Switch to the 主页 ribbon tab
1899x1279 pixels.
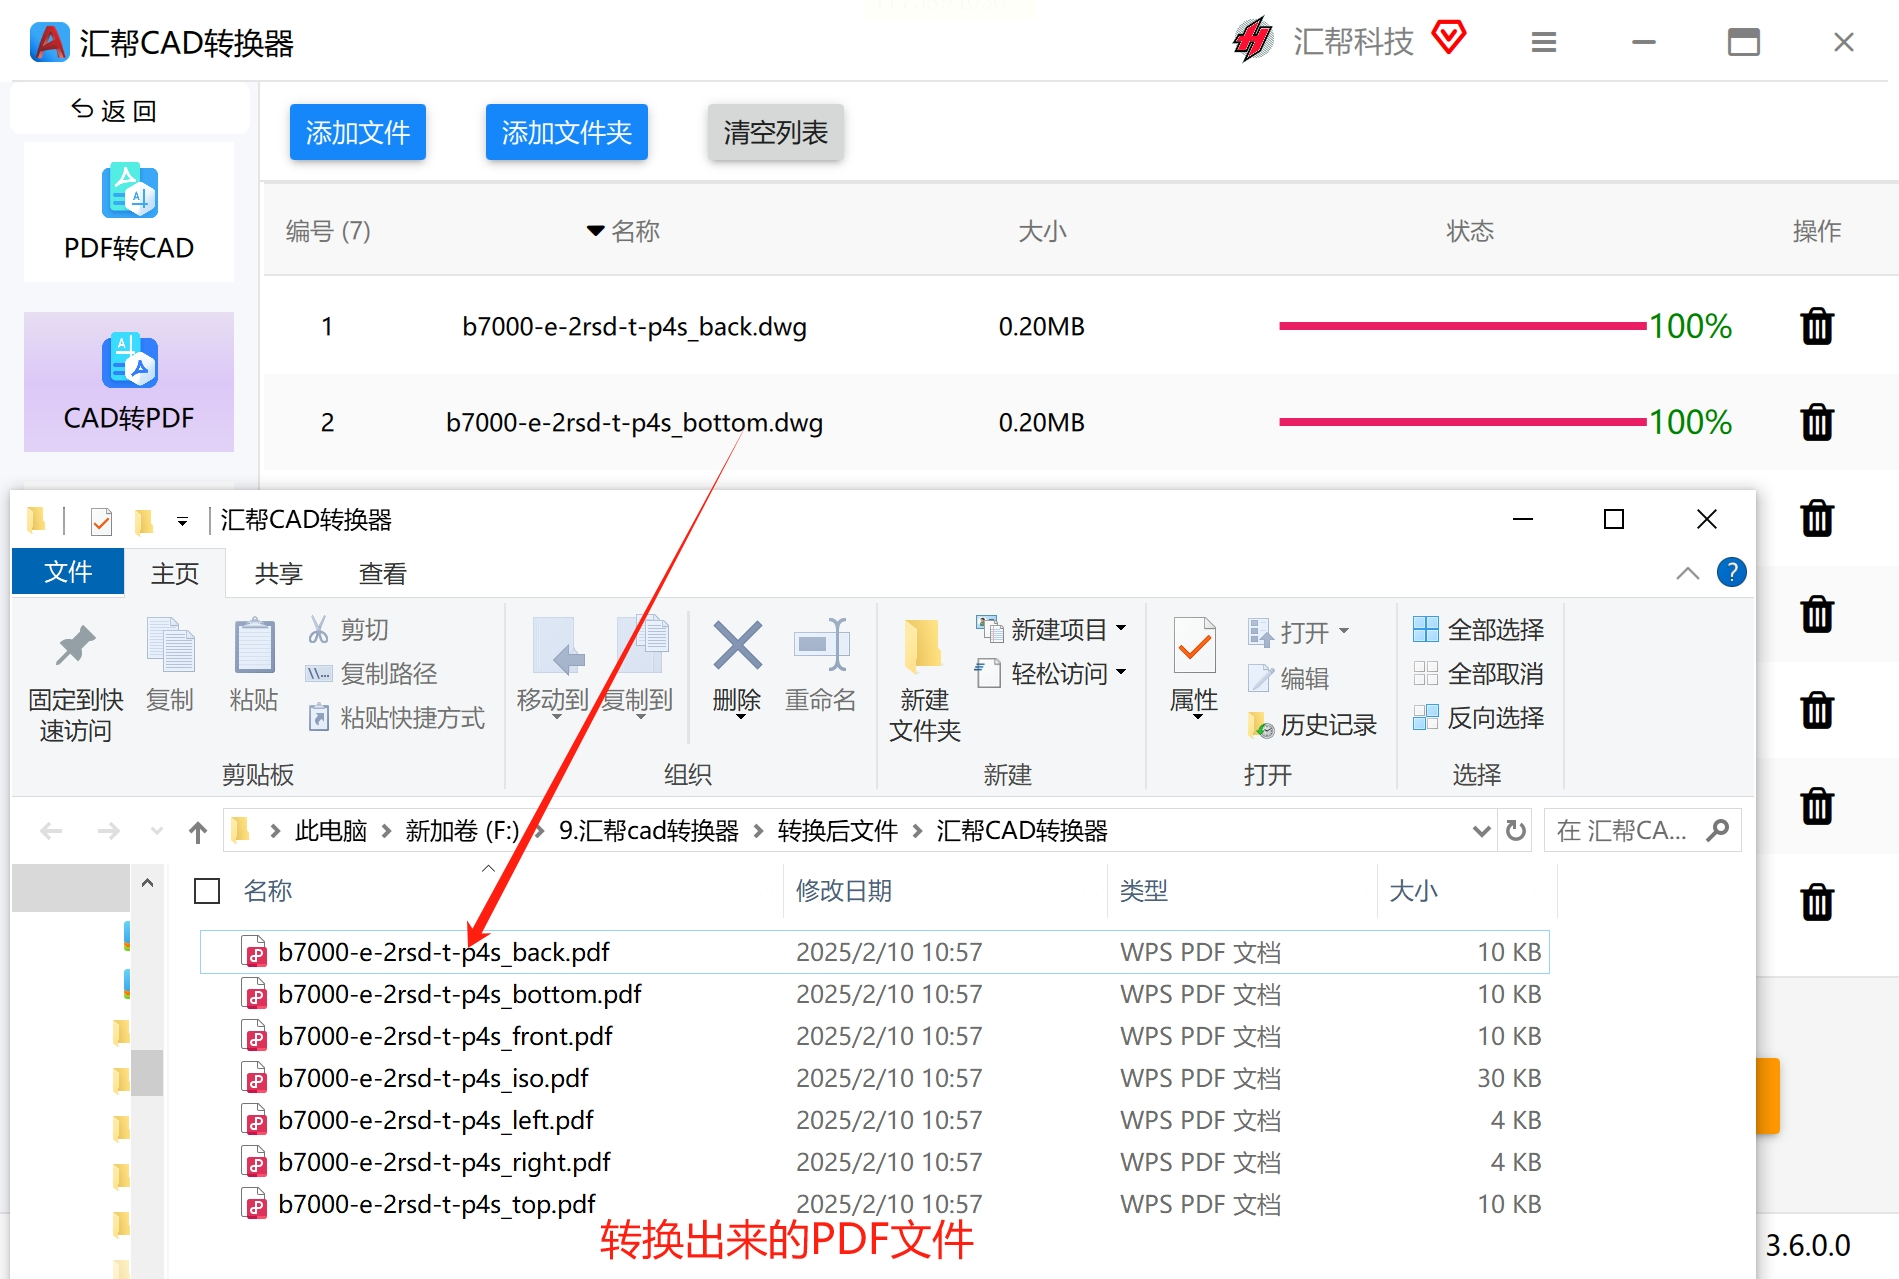point(175,573)
